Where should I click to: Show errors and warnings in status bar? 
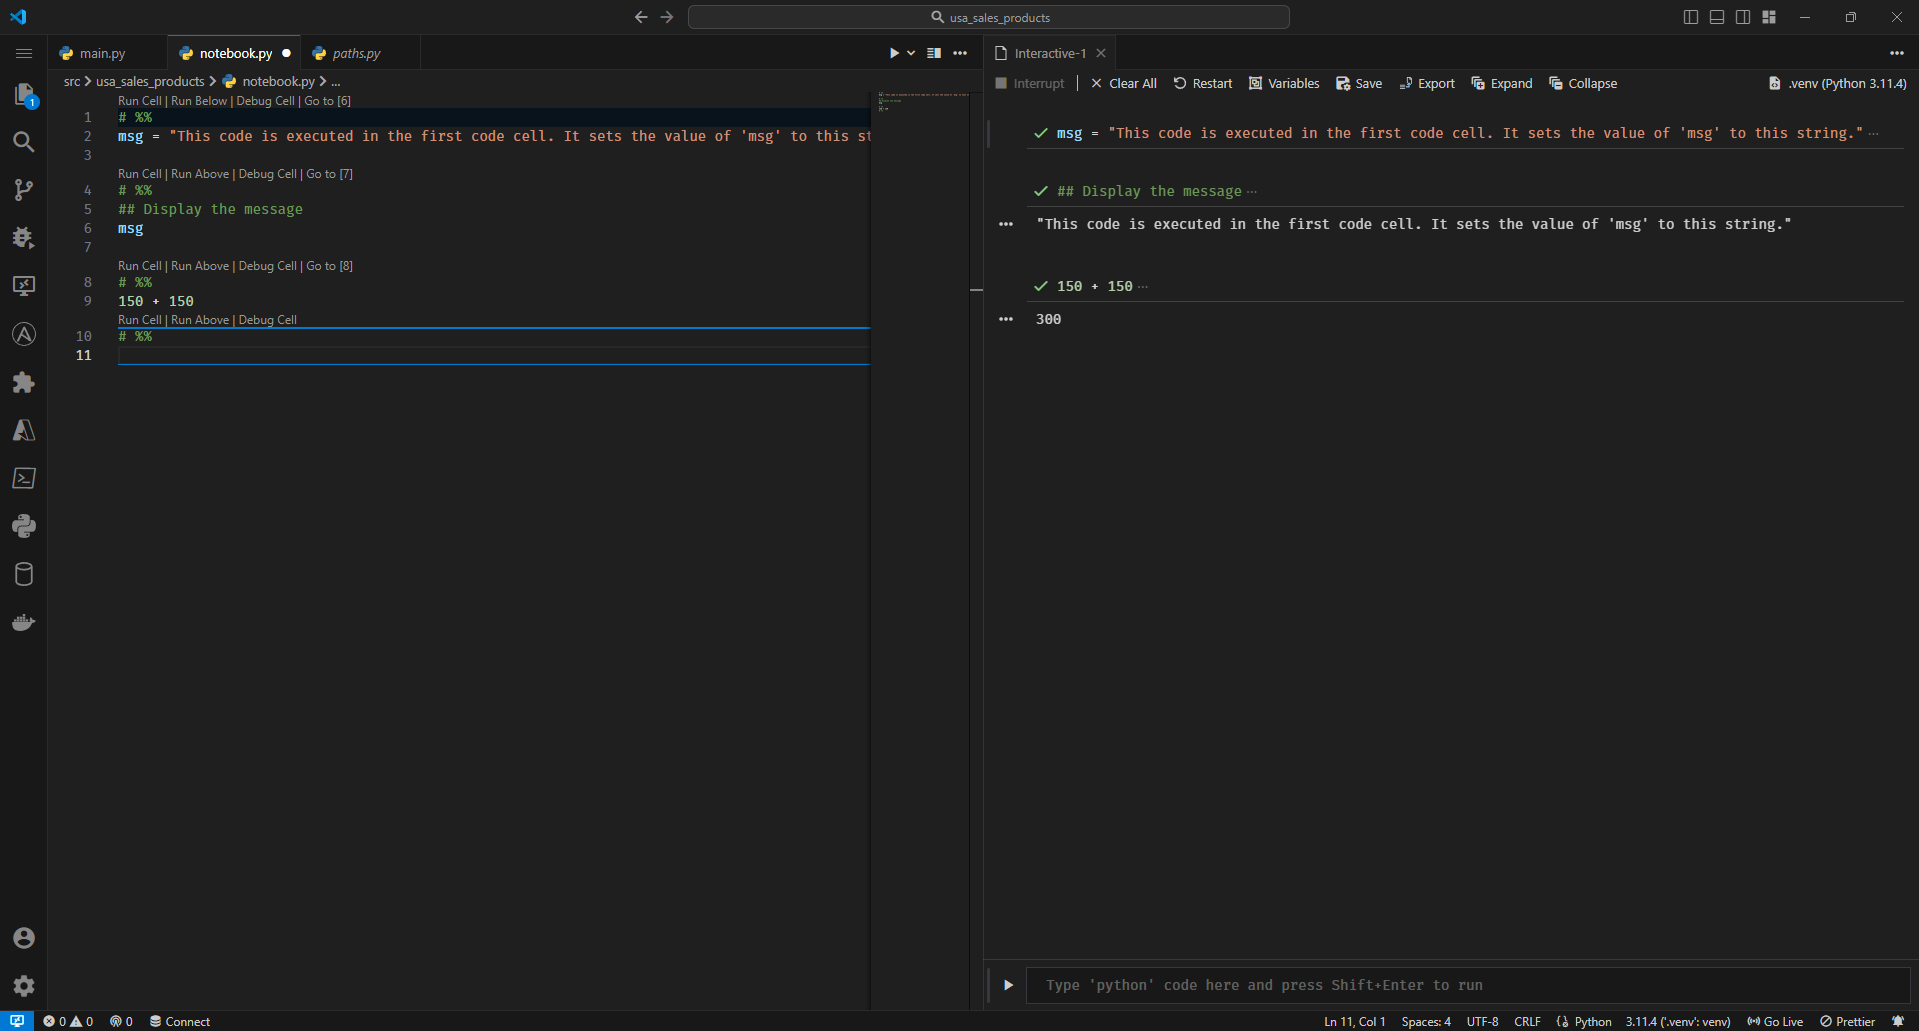tap(68, 1021)
